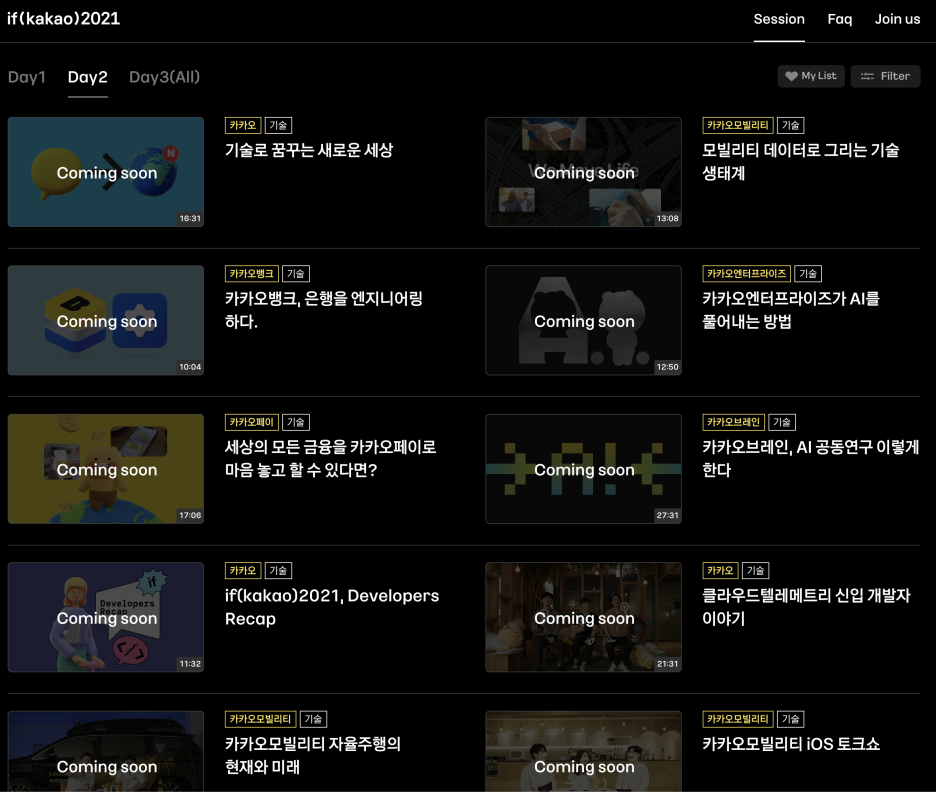Click 카카오모빌리티 tag on iOS 토크쇼 session
Viewport: 936px width, 792px height.
(738, 719)
